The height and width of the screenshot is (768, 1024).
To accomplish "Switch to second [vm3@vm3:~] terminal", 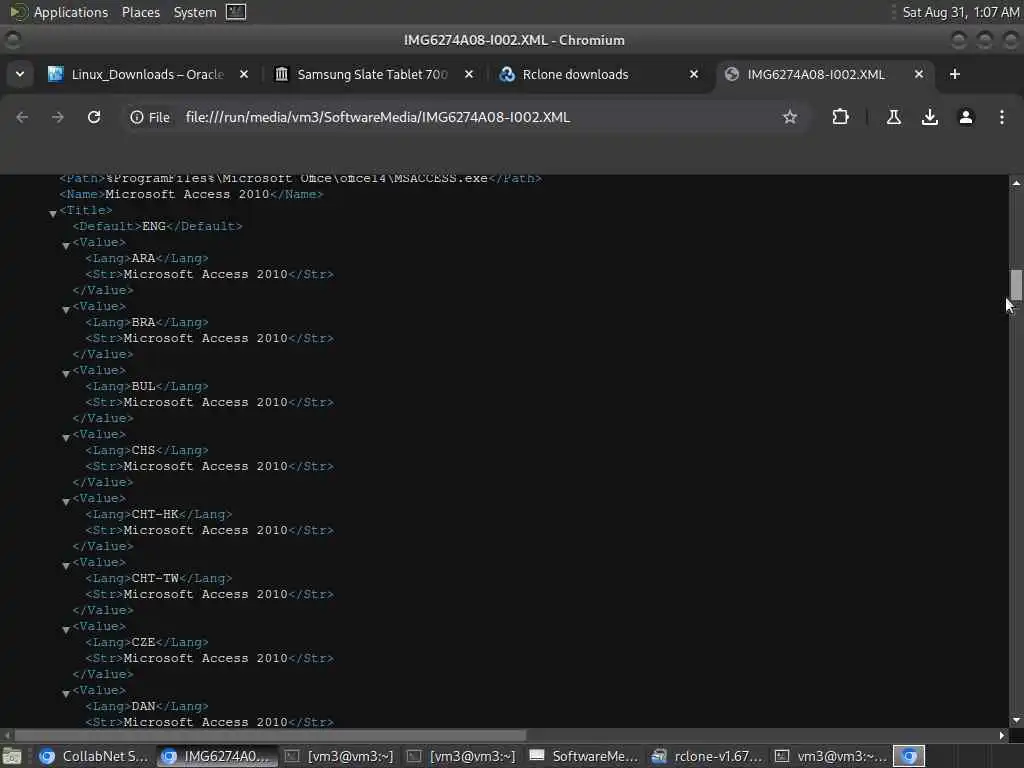I will point(462,756).
